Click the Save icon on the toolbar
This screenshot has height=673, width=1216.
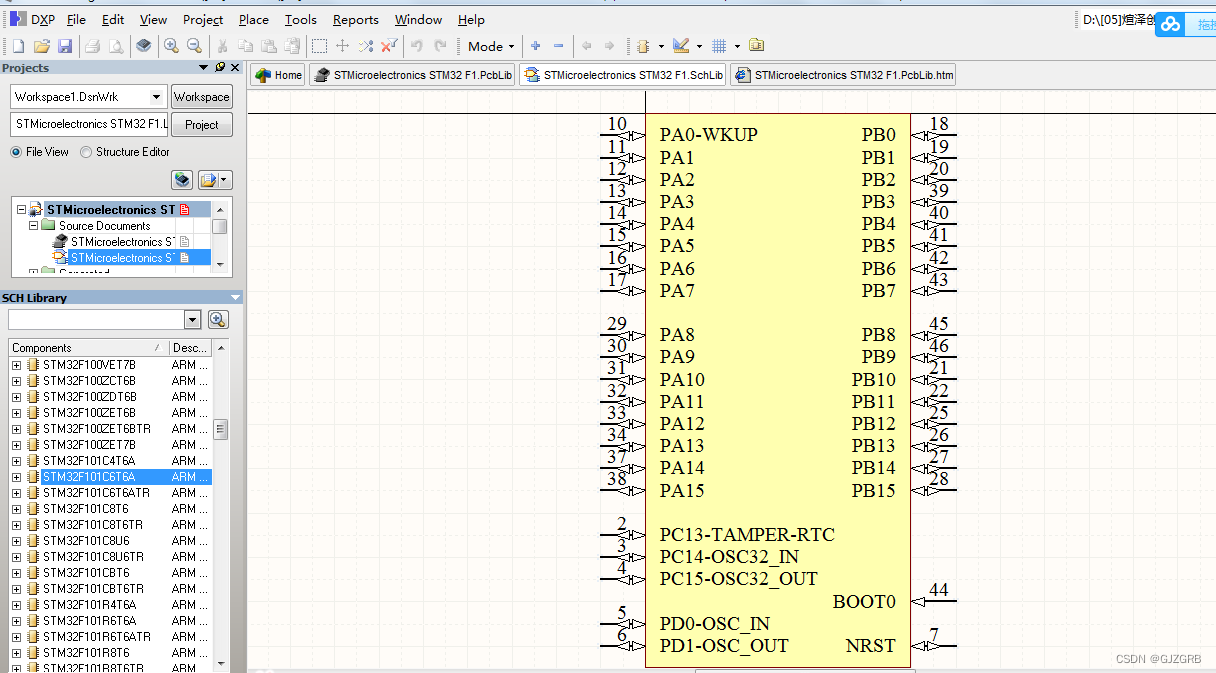click(x=65, y=46)
